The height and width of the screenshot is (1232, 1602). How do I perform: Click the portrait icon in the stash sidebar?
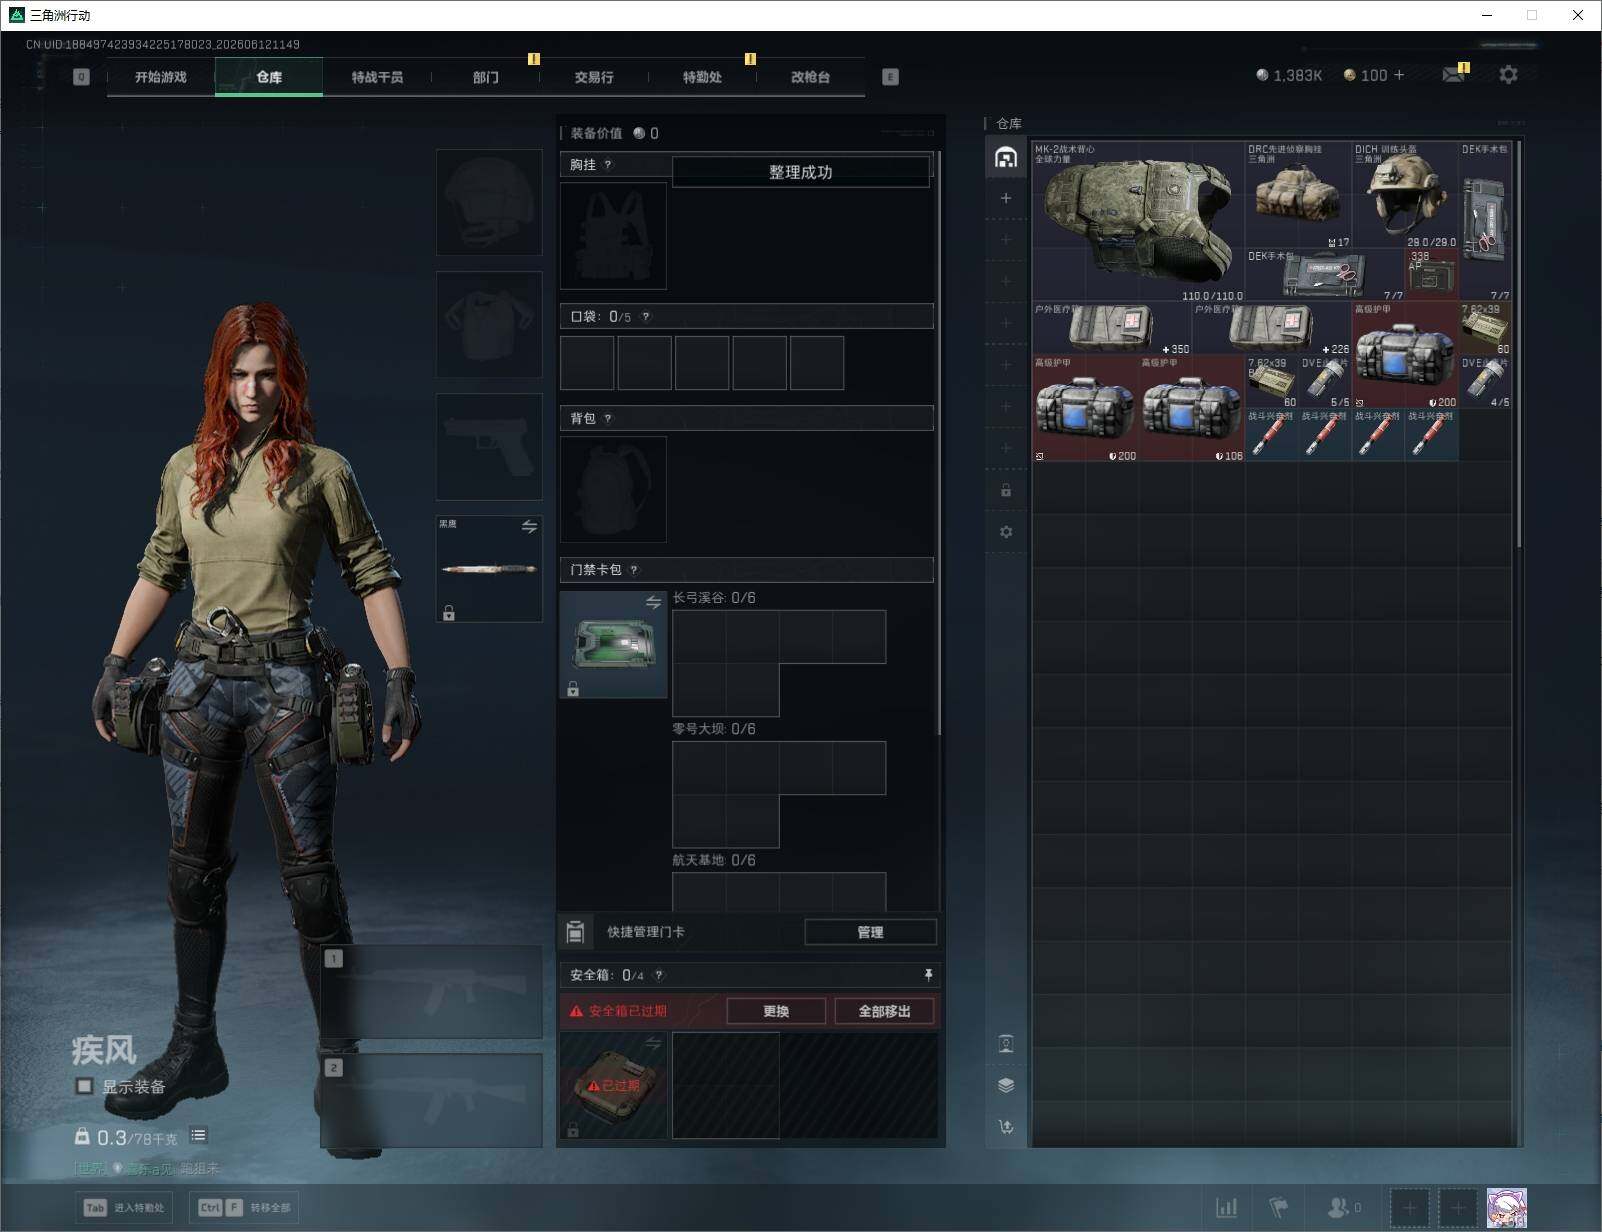click(x=1006, y=1044)
